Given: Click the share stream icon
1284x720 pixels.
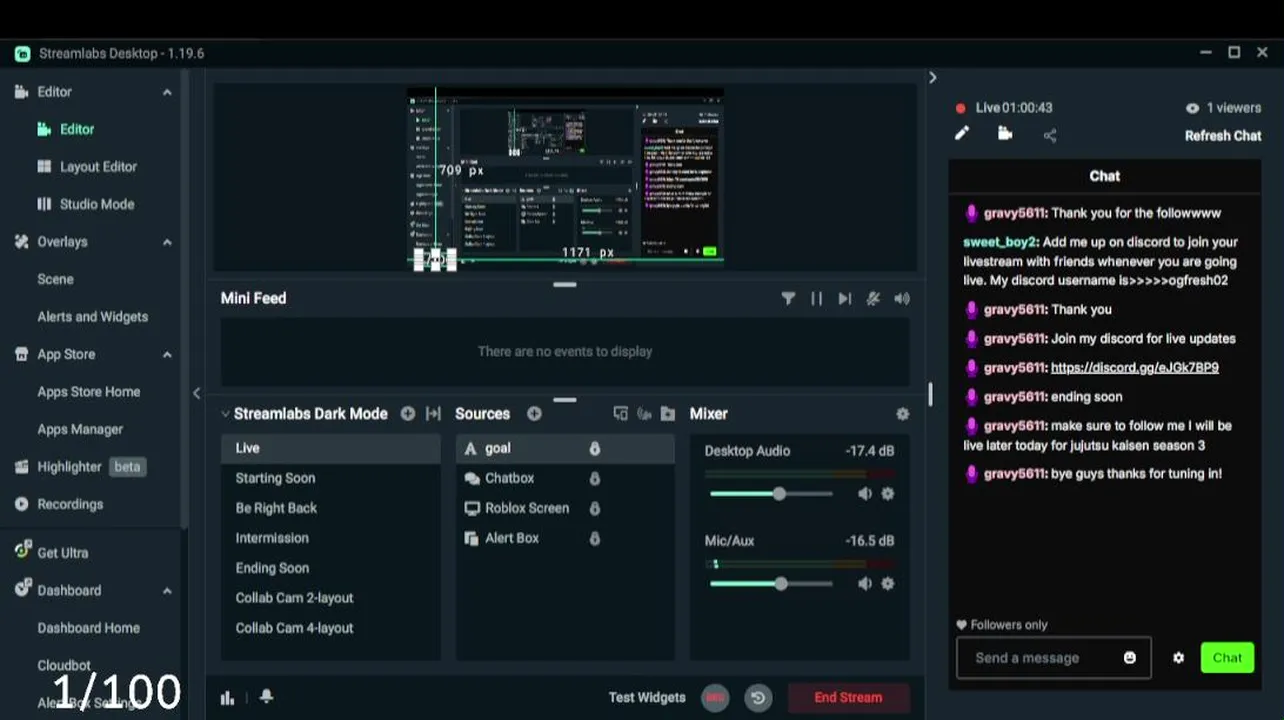Looking at the screenshot, I should pos(1049,135).
